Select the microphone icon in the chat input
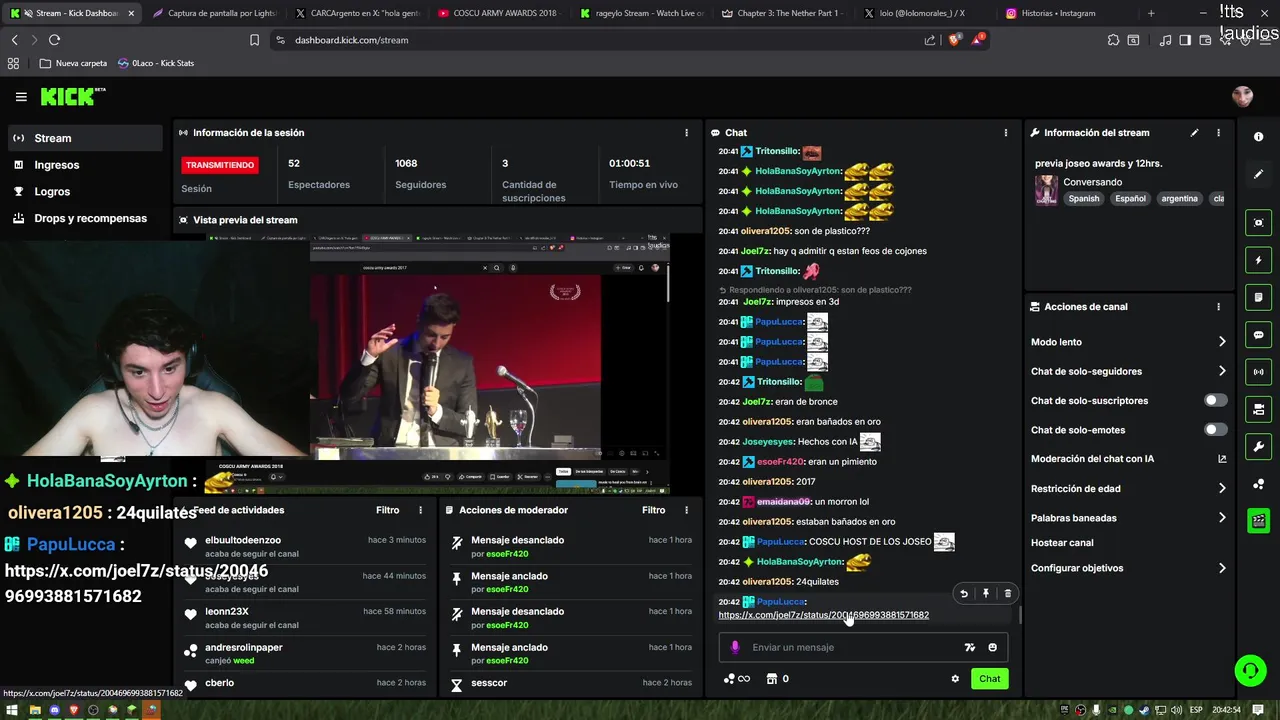The image size is (1280, 720). coord(735,647)
